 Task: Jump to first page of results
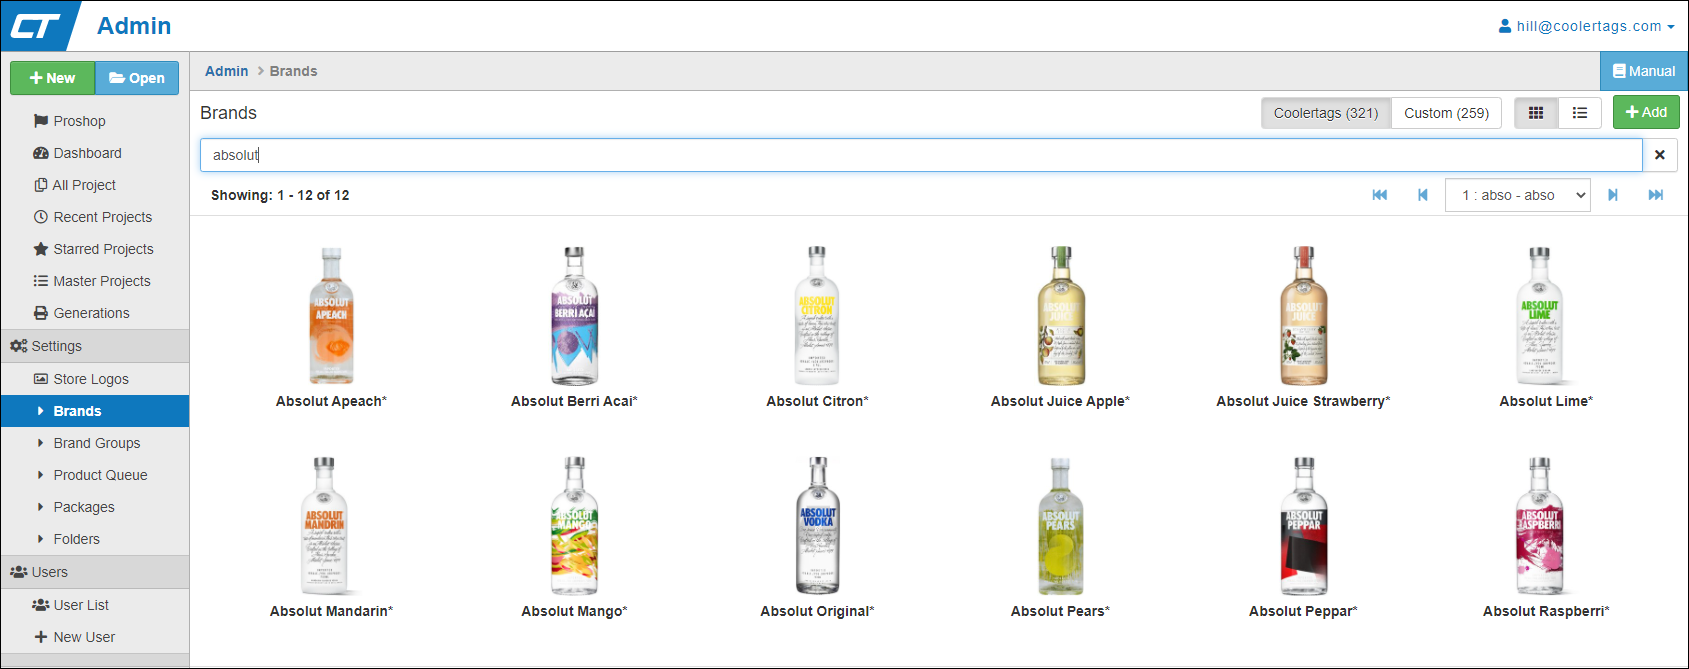pos(1380,195)
